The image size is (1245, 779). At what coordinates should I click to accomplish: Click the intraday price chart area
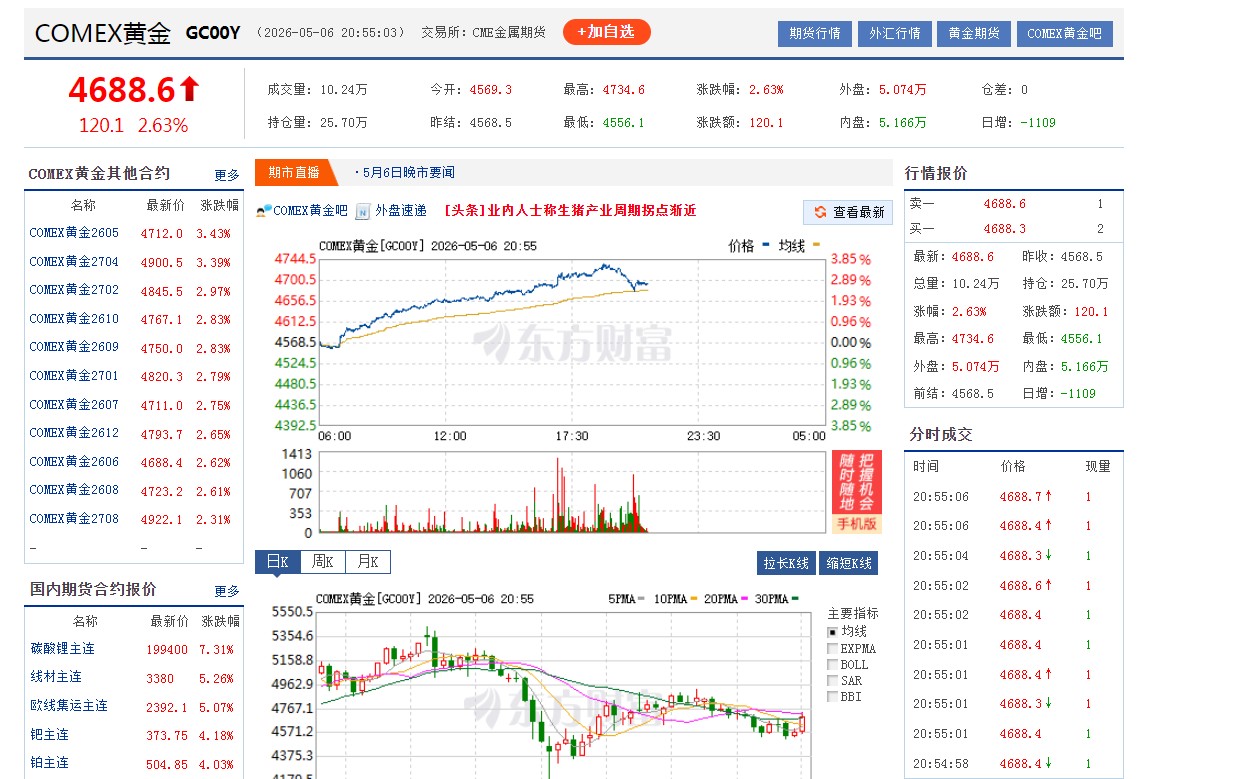(572, 342)
